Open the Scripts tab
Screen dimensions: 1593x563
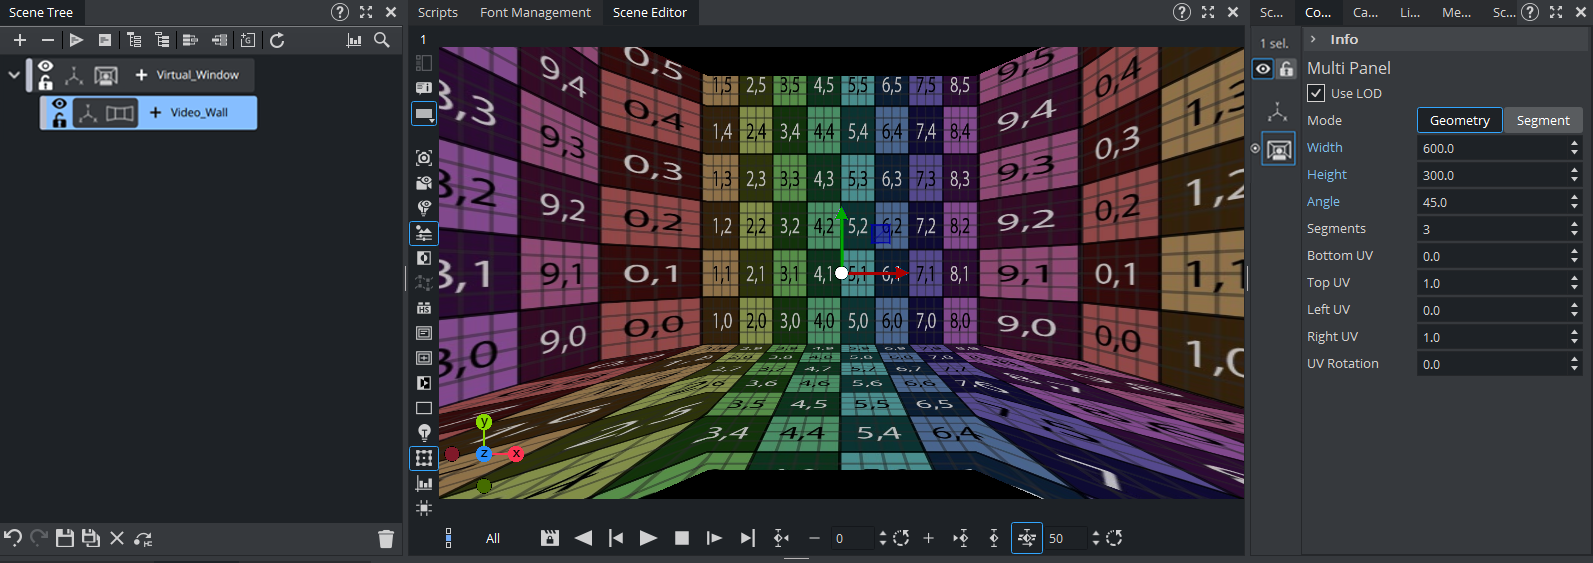click(x=438, y=12)
